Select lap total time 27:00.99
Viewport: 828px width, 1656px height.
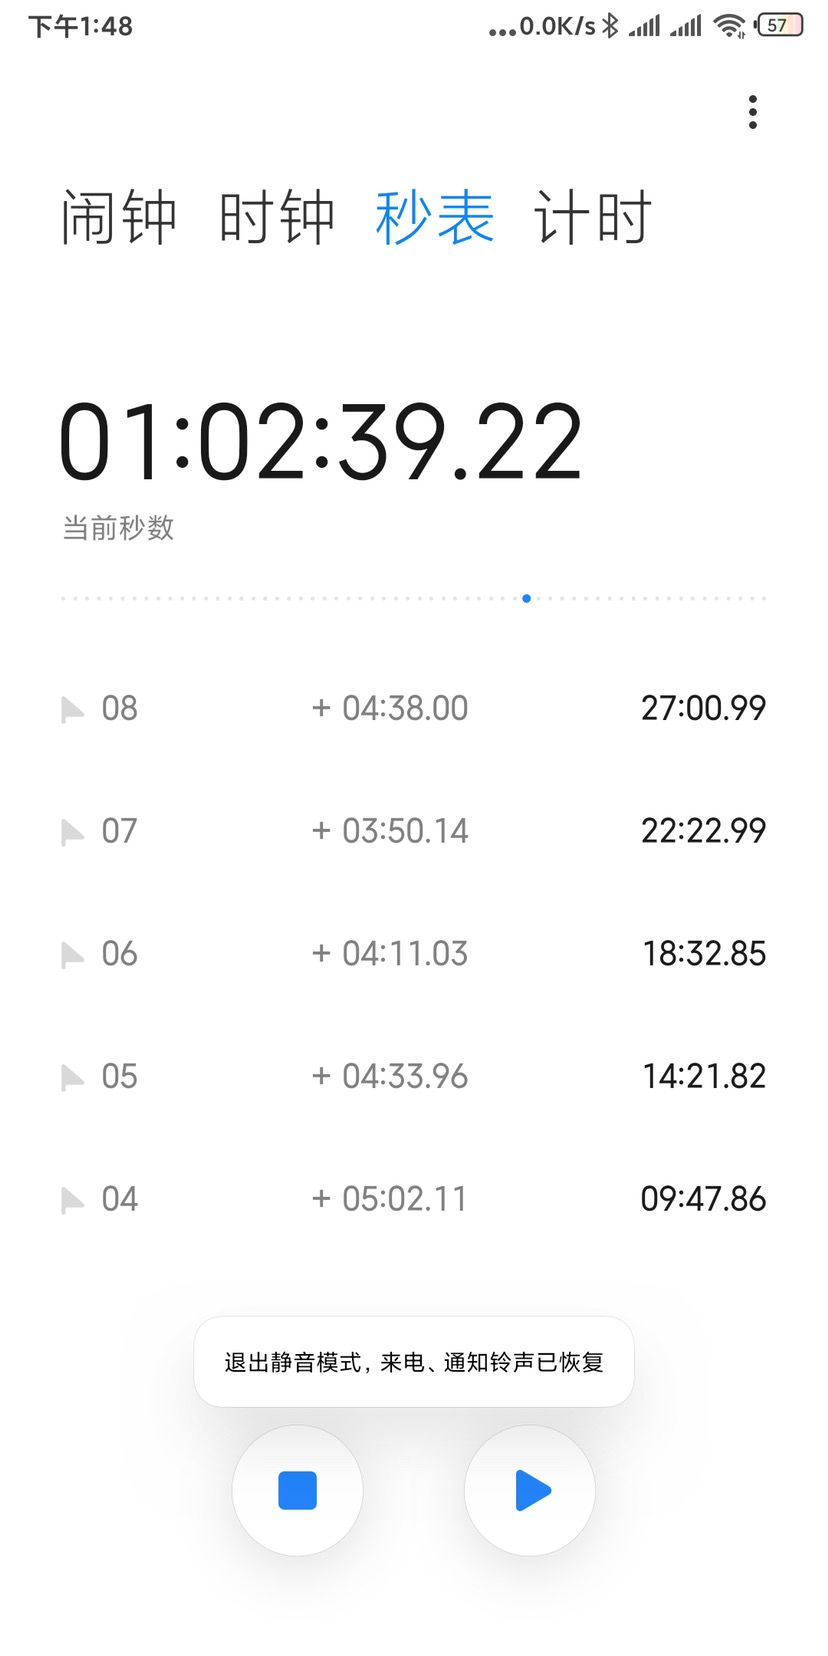(703, 708)
